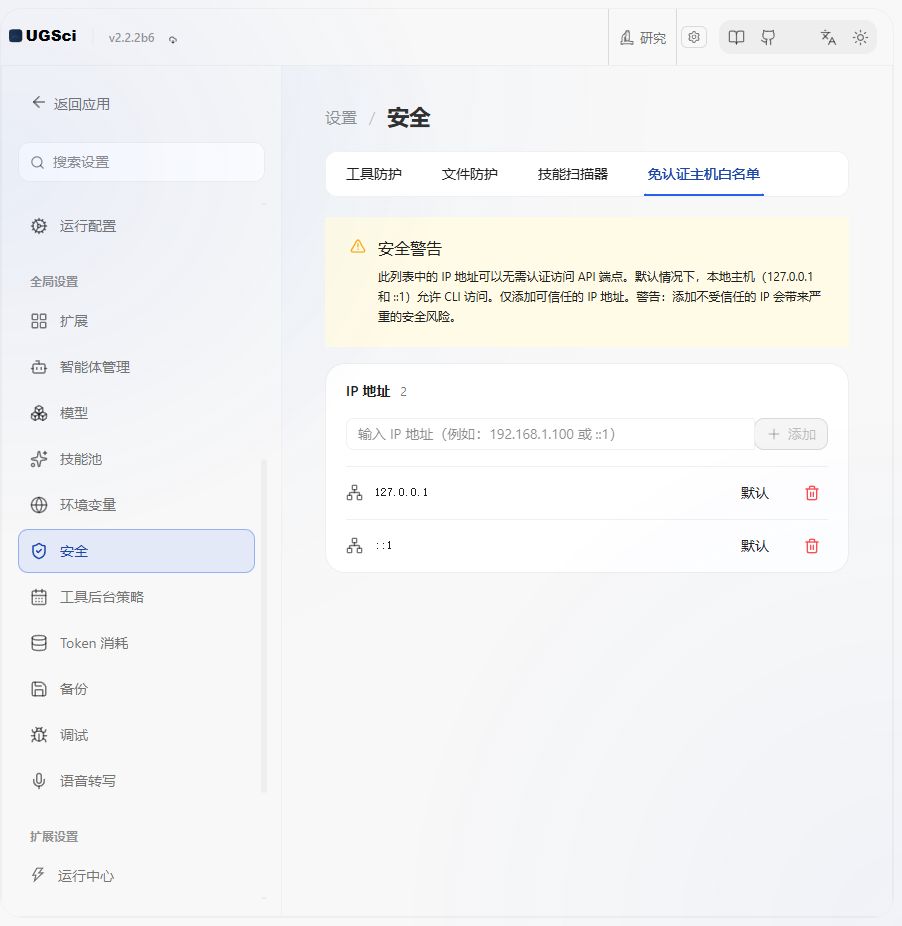The height and width of the screenshot is (926, 902).
Task: Open 环境变量 settings
Action: click(x=136, y=505)
